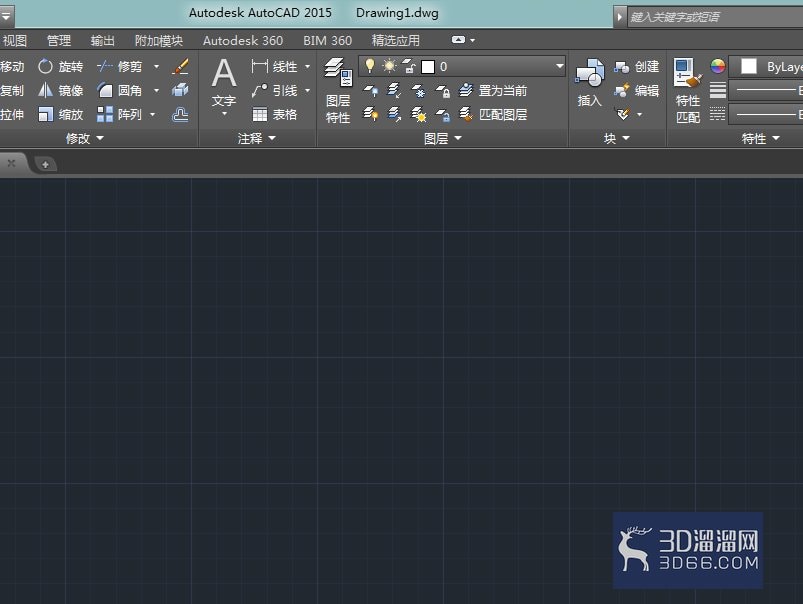Toggle layer lock padlock icon
803x604 pixels.
(x=409, y=66)
